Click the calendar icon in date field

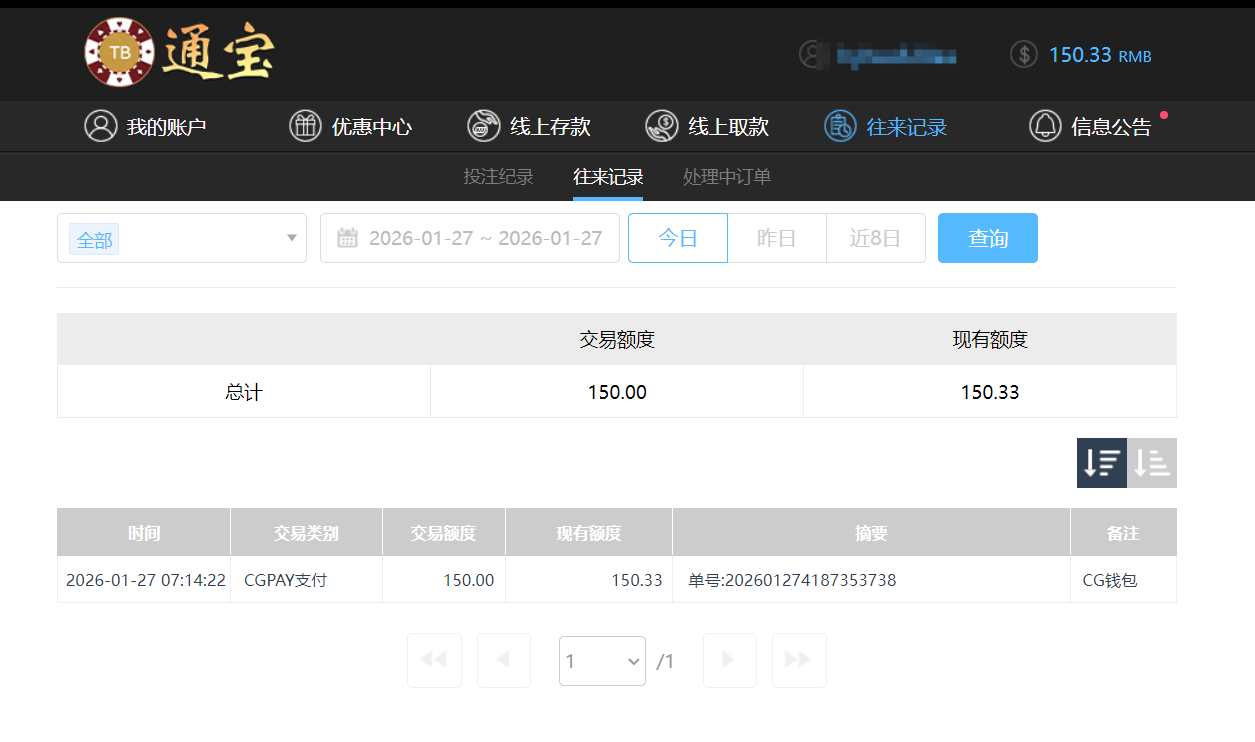pos(345,237)
